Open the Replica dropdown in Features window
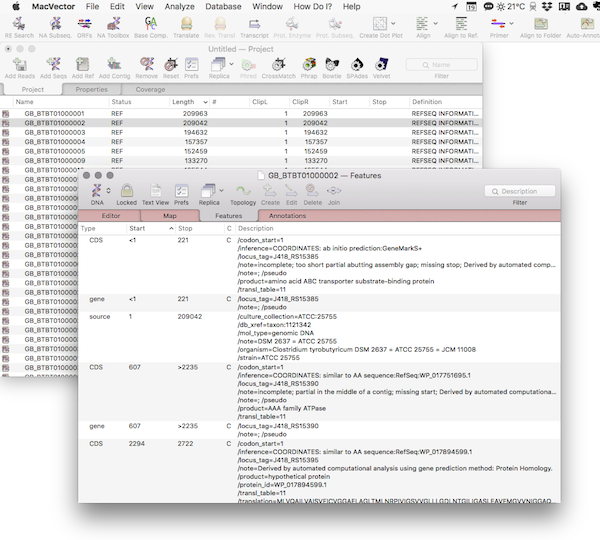 (x=210, y=191)
